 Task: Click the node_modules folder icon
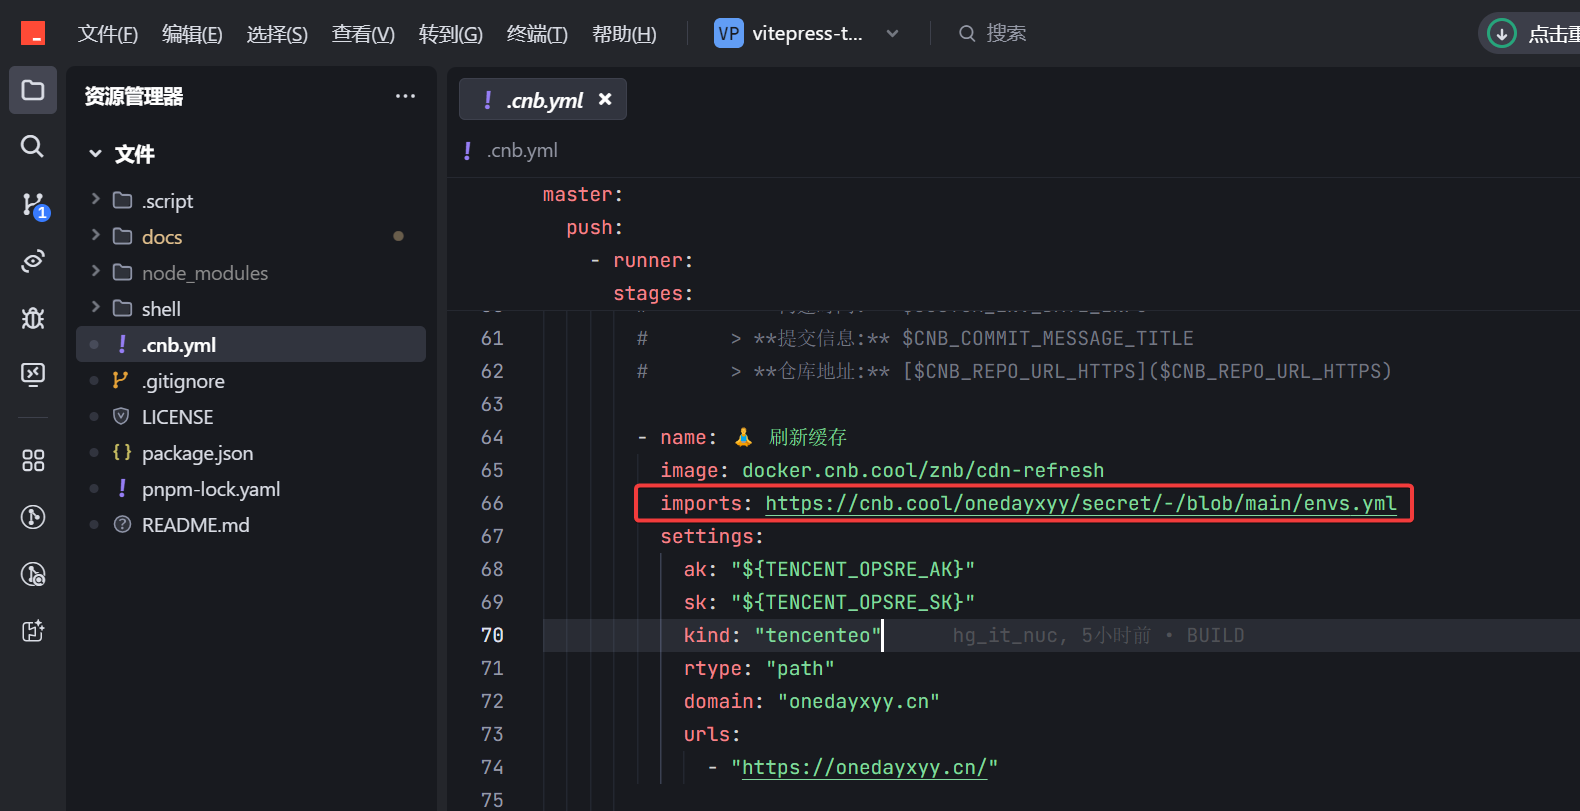[x=122, y=272]
